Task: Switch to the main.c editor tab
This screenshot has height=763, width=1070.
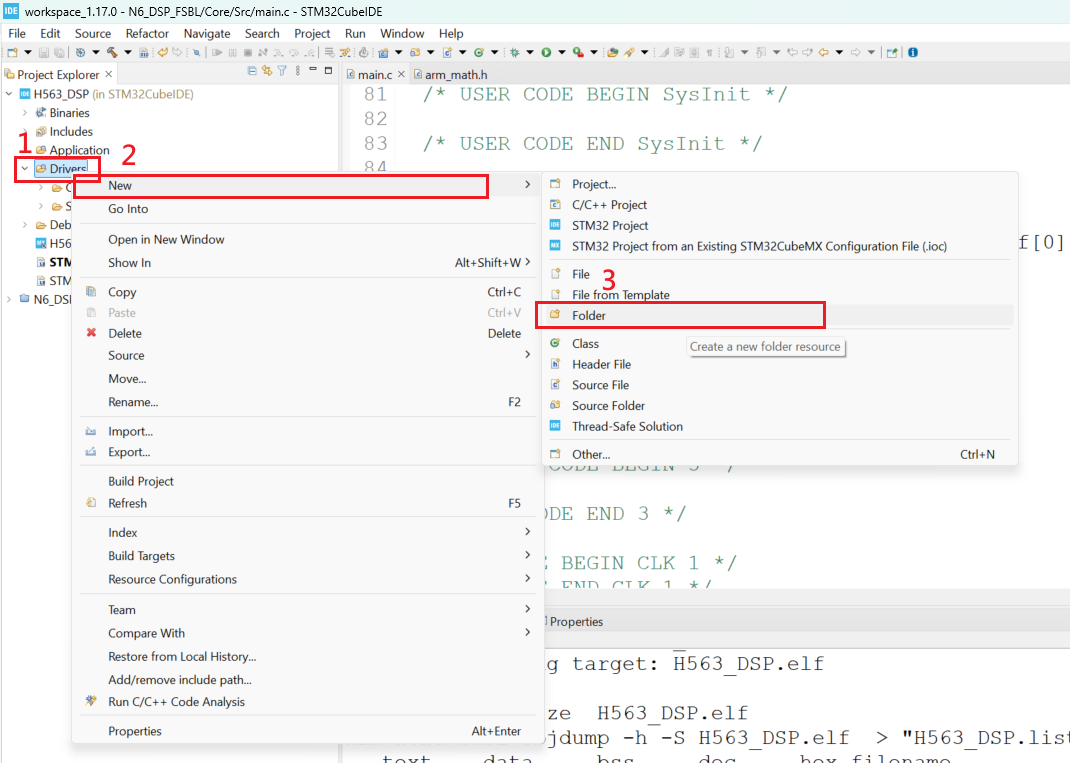Action: 375,74
